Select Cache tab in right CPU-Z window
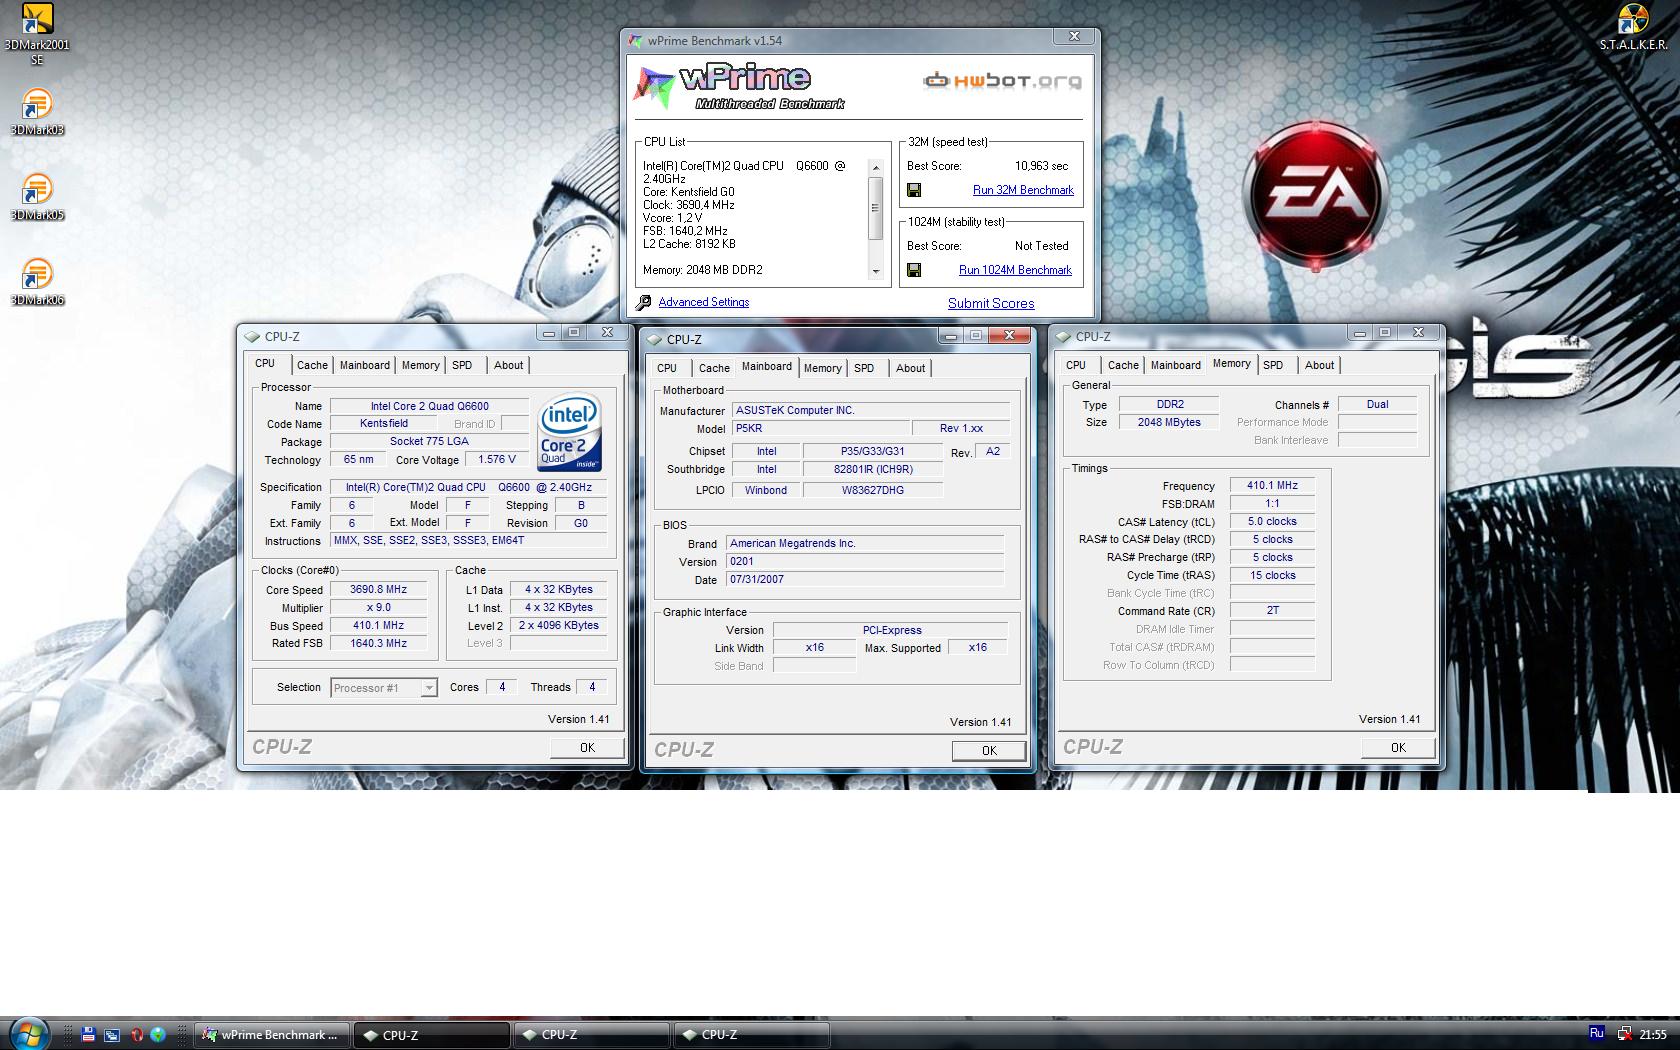The height and width of the screenshot is (1050, 1680). click(1123, 365)
